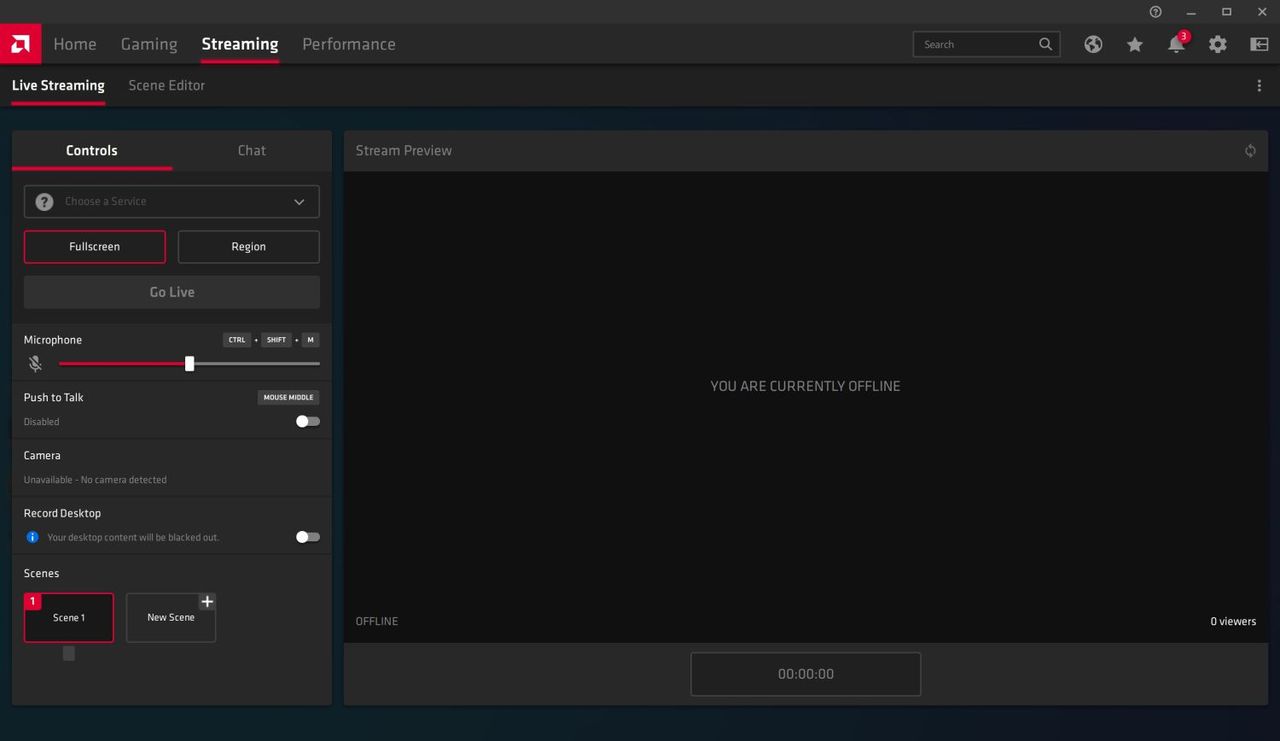
Task: Maximize the window
Action: click(1227, 12)
